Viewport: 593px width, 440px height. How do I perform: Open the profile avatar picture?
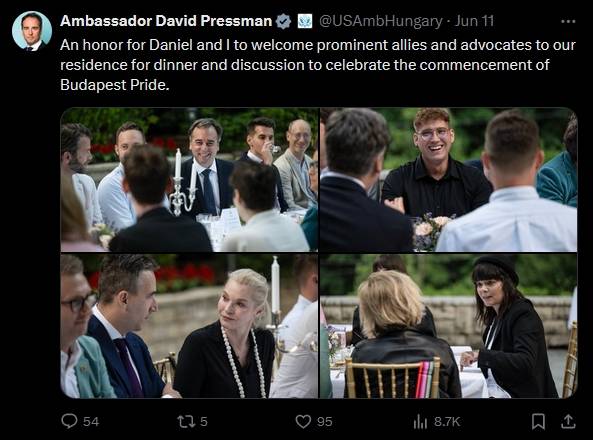[32, 31]
